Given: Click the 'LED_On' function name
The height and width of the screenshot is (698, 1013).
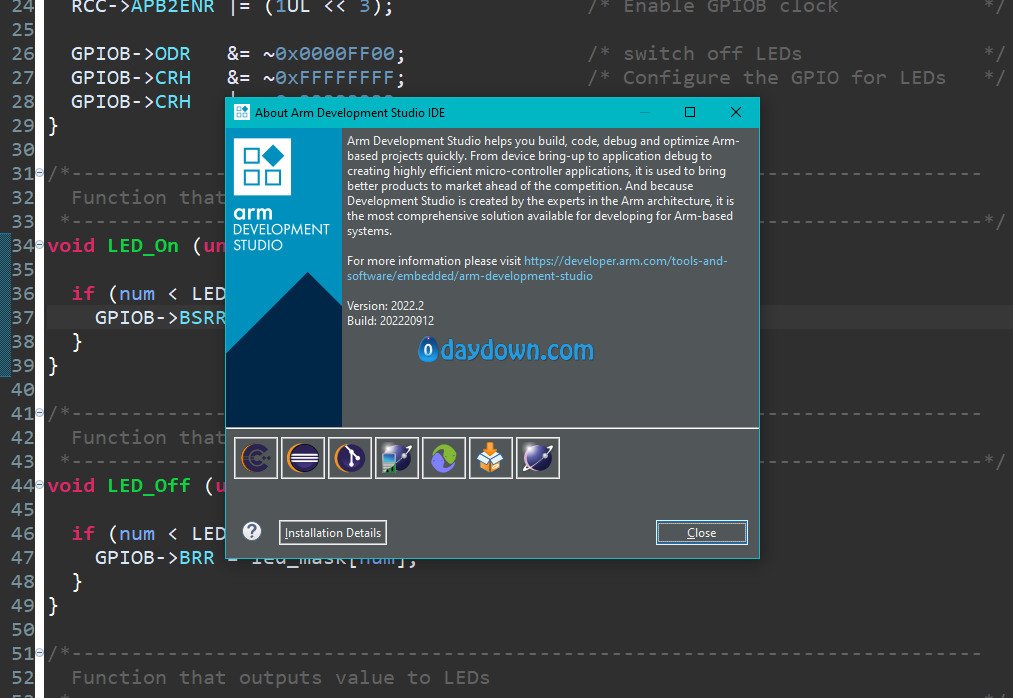Looking at the screenshot, I should [143, 246].
